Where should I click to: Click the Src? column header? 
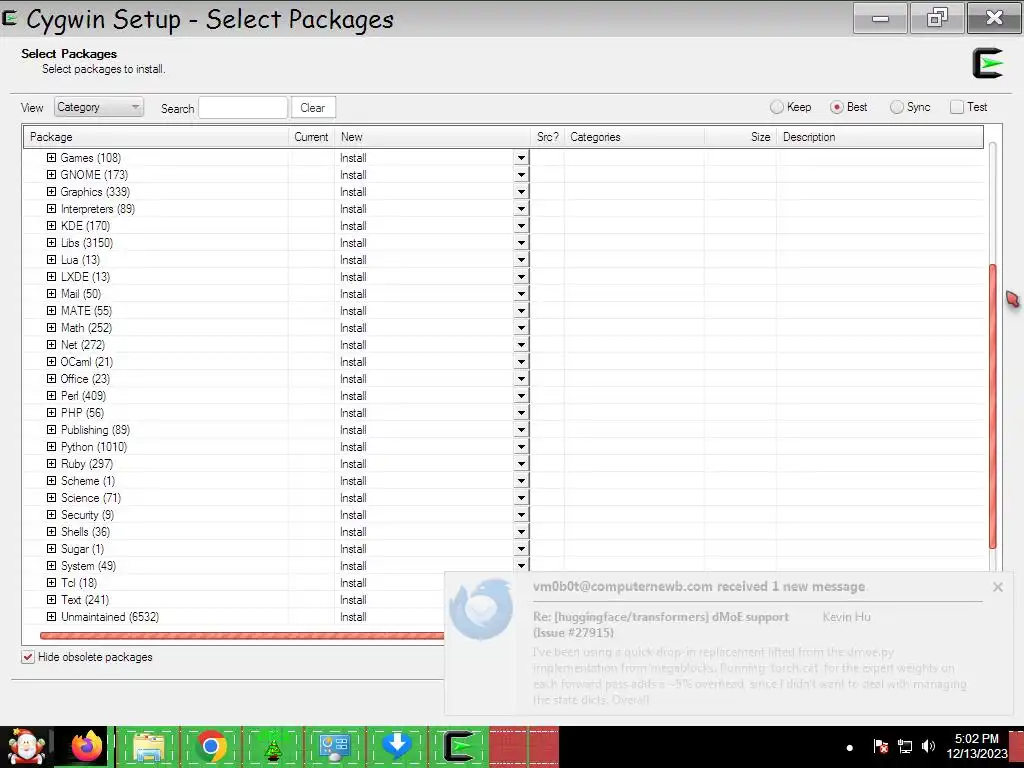(548, 137)
